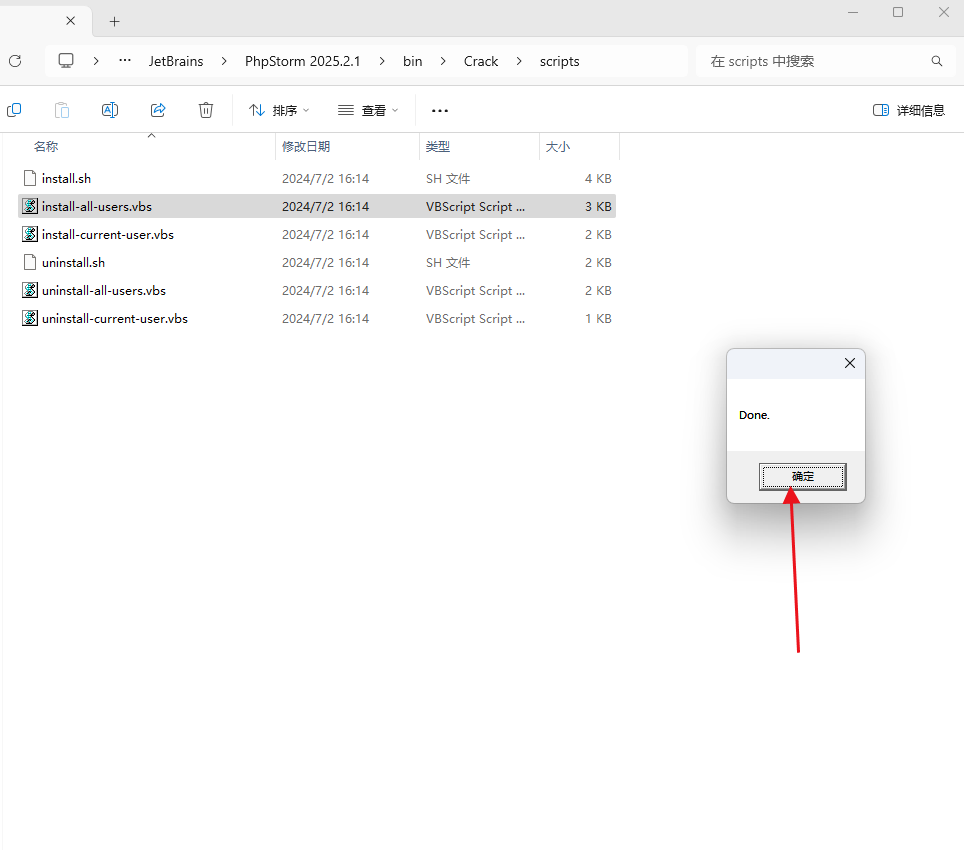964x850 pixels.
Task: Expand the chevron after the This PC icon
Action: 96,61
